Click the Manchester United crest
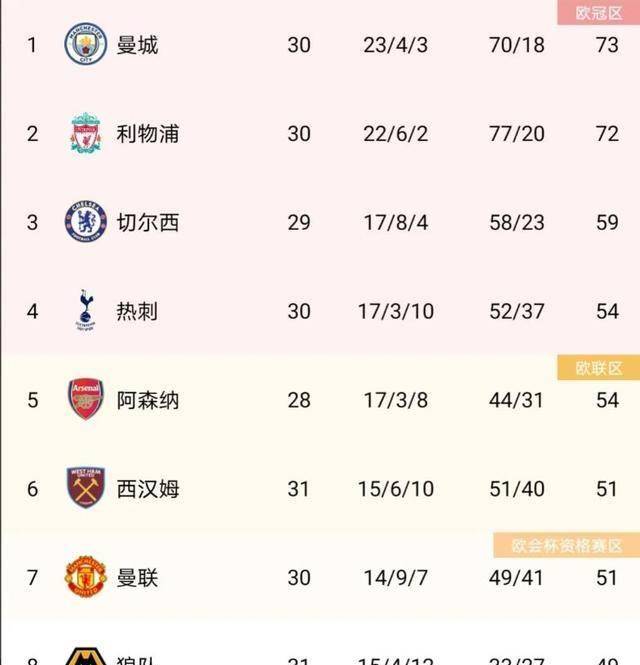This screenshot has width=640, height=665. 86,577
